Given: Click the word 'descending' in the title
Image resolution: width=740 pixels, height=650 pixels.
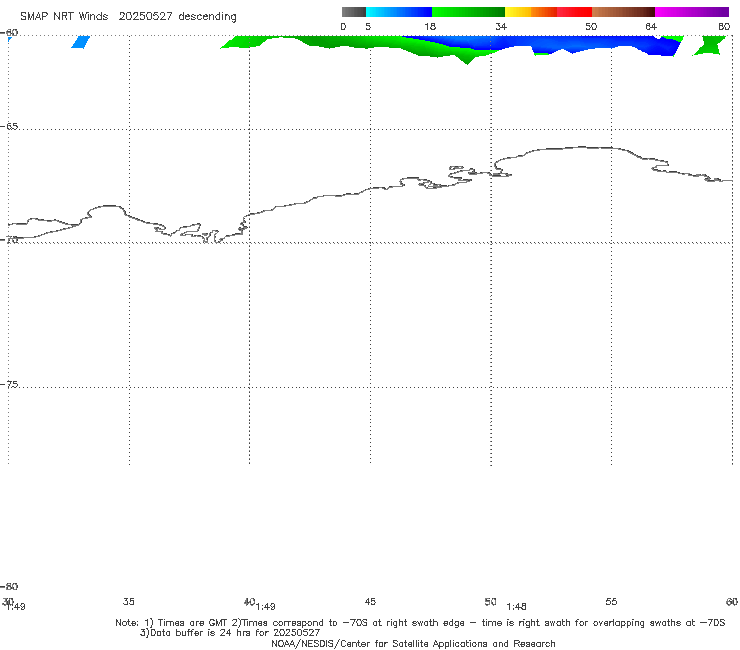Looking at the screenshot, I should point(208,17).
